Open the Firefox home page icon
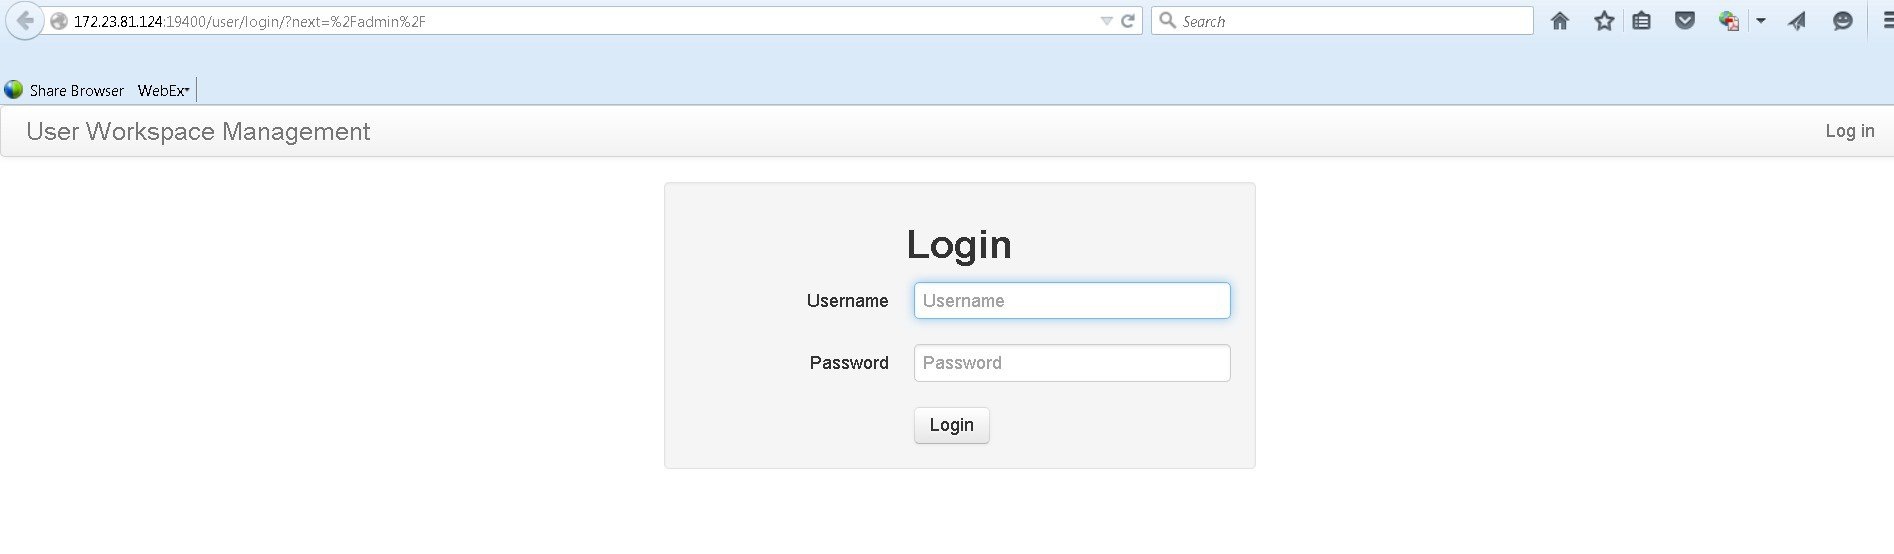This screenshot has height=554, width=1894. pyautogui.click(x=1559, y=21)
